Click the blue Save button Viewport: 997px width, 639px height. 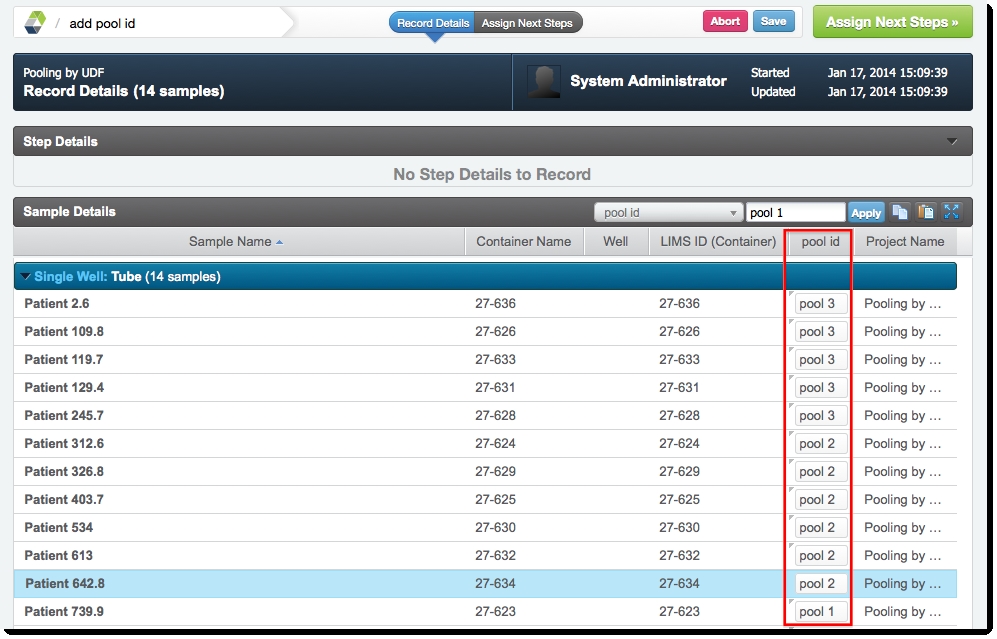[x=773, y=21]
